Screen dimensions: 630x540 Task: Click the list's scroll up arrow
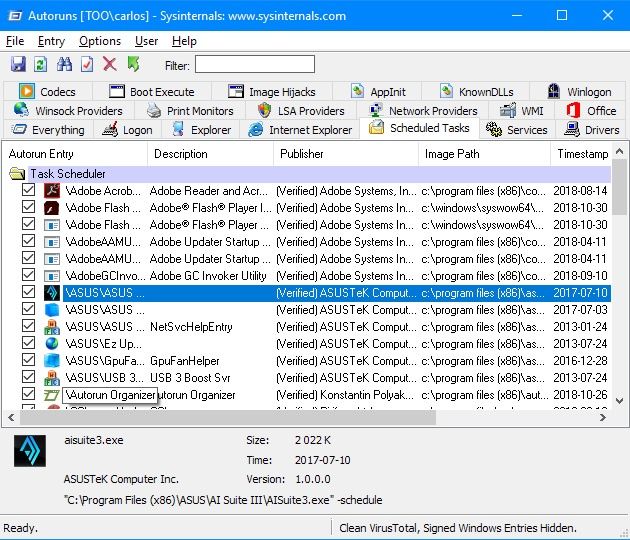pyautogui.click(x=620, y=151)
